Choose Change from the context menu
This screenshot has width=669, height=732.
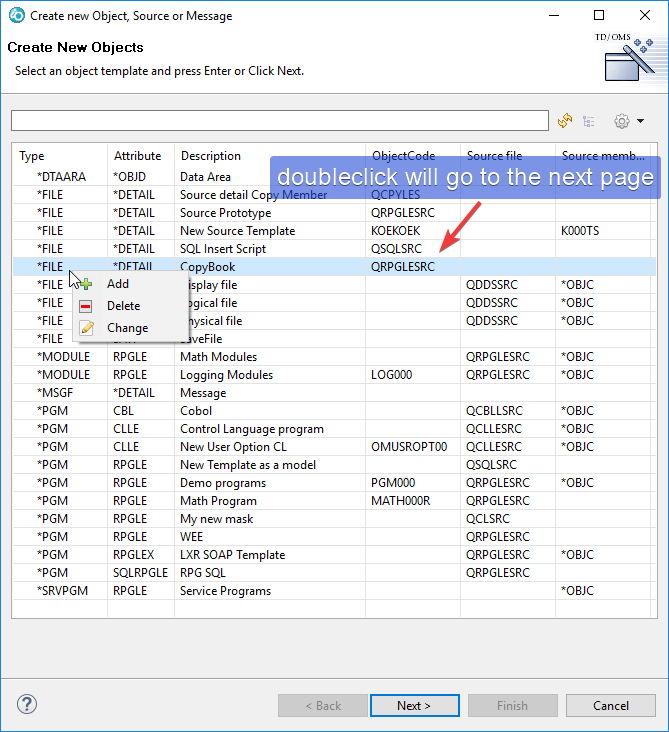[127, 328]
